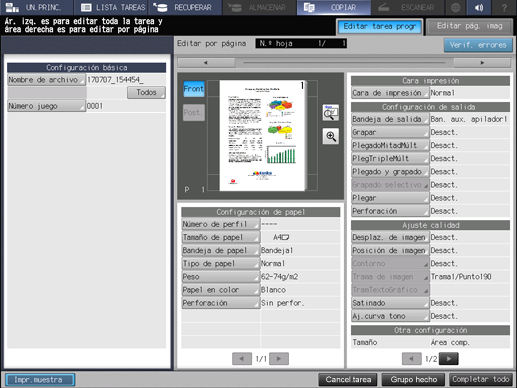
Task: Open Tamaño de papel setting
Action: pyautogui.click(x=220, y=237)
